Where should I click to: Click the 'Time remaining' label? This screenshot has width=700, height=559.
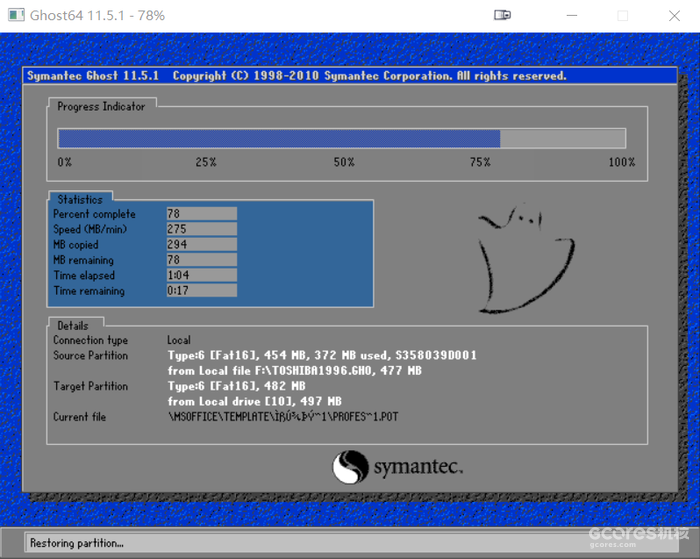click(89, 291)
